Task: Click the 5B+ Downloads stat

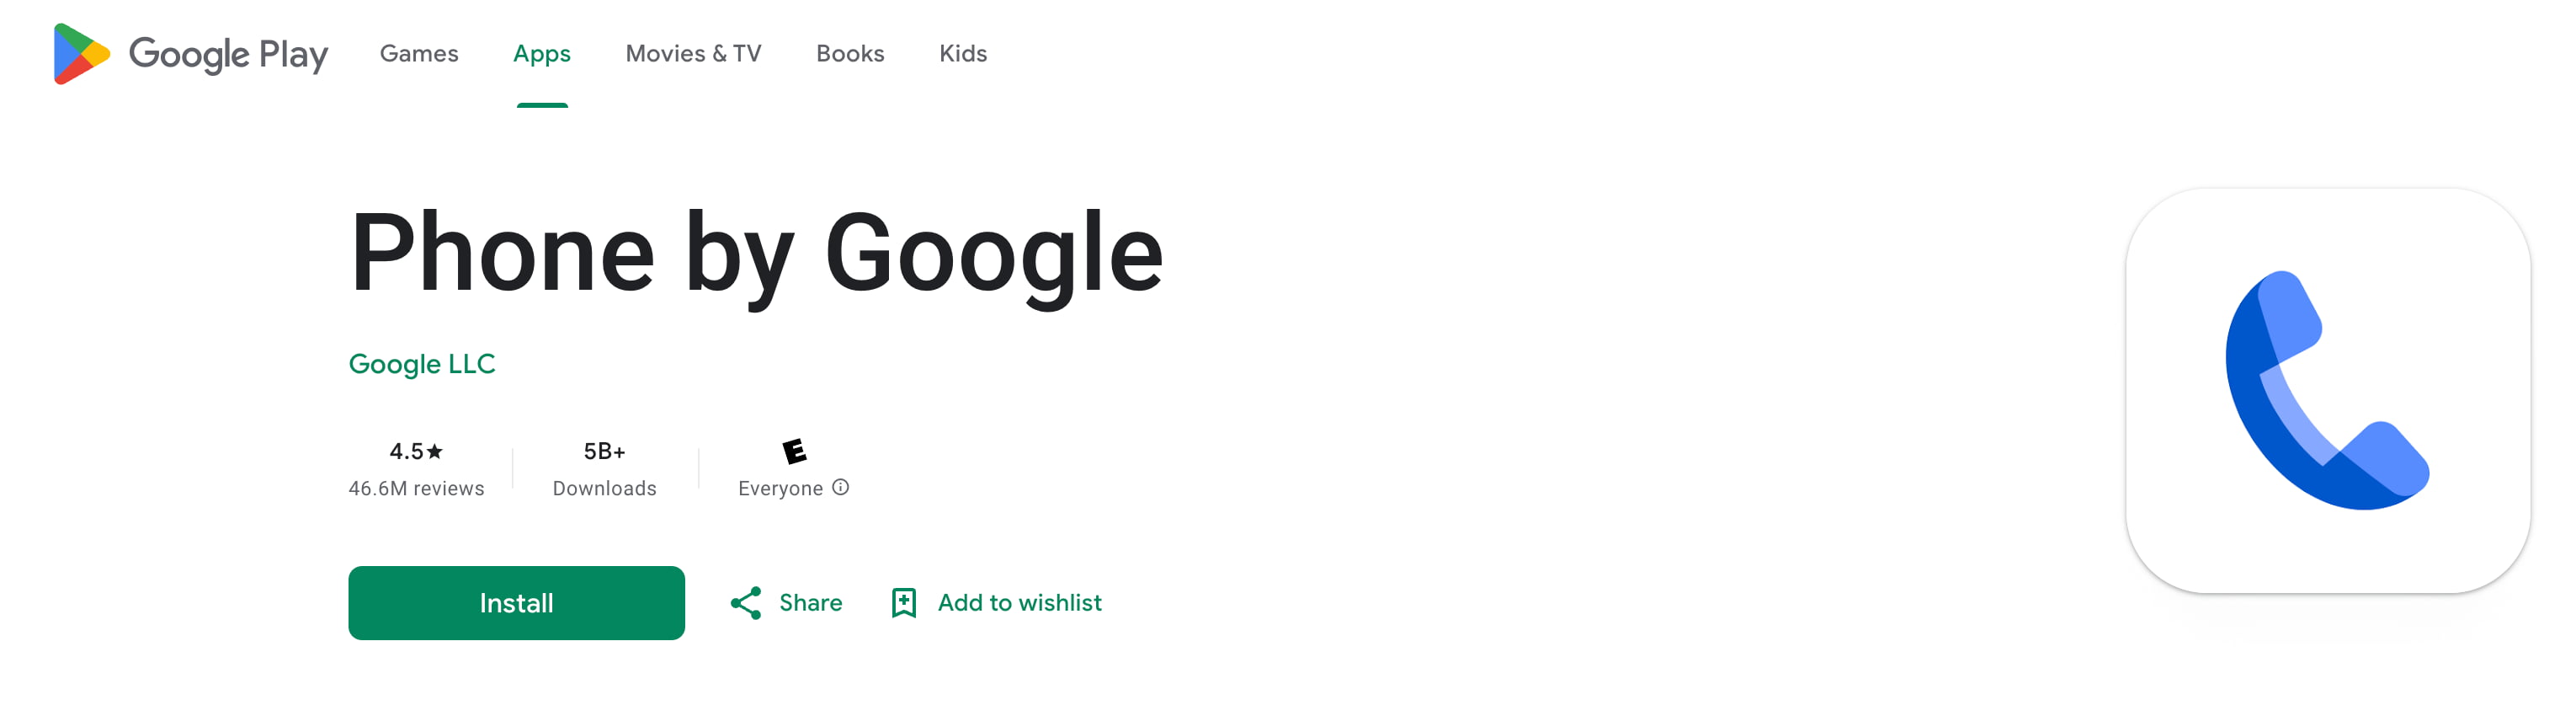Action: (x=604, y=469)
